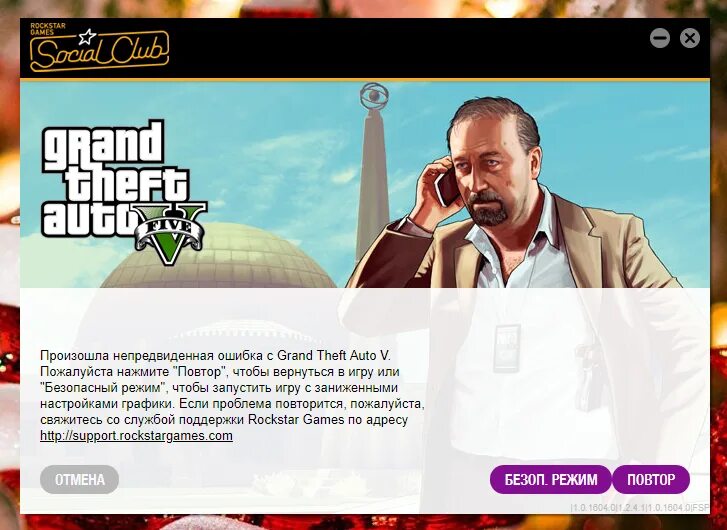Screen dimensions: 727x530
Task: Click the eye symbol atop the tower
Action: [374, 96]
